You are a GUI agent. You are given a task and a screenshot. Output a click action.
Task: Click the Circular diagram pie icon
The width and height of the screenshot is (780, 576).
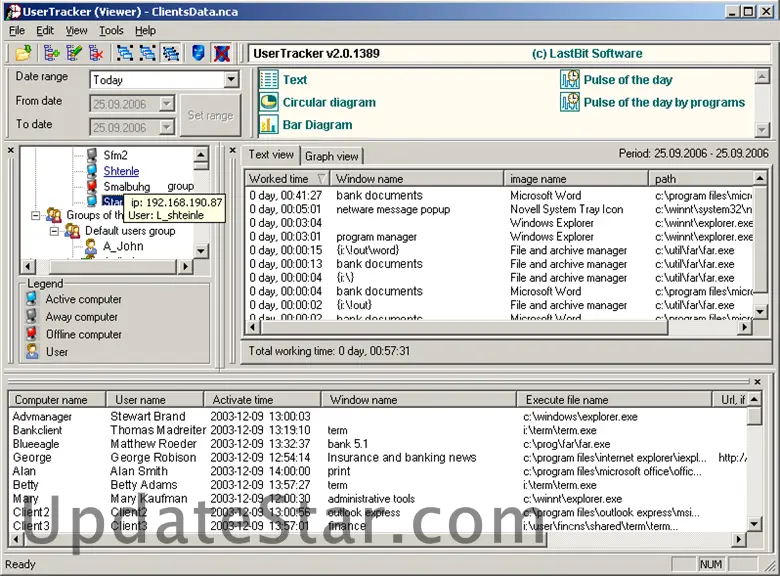[x=269, y=102]
